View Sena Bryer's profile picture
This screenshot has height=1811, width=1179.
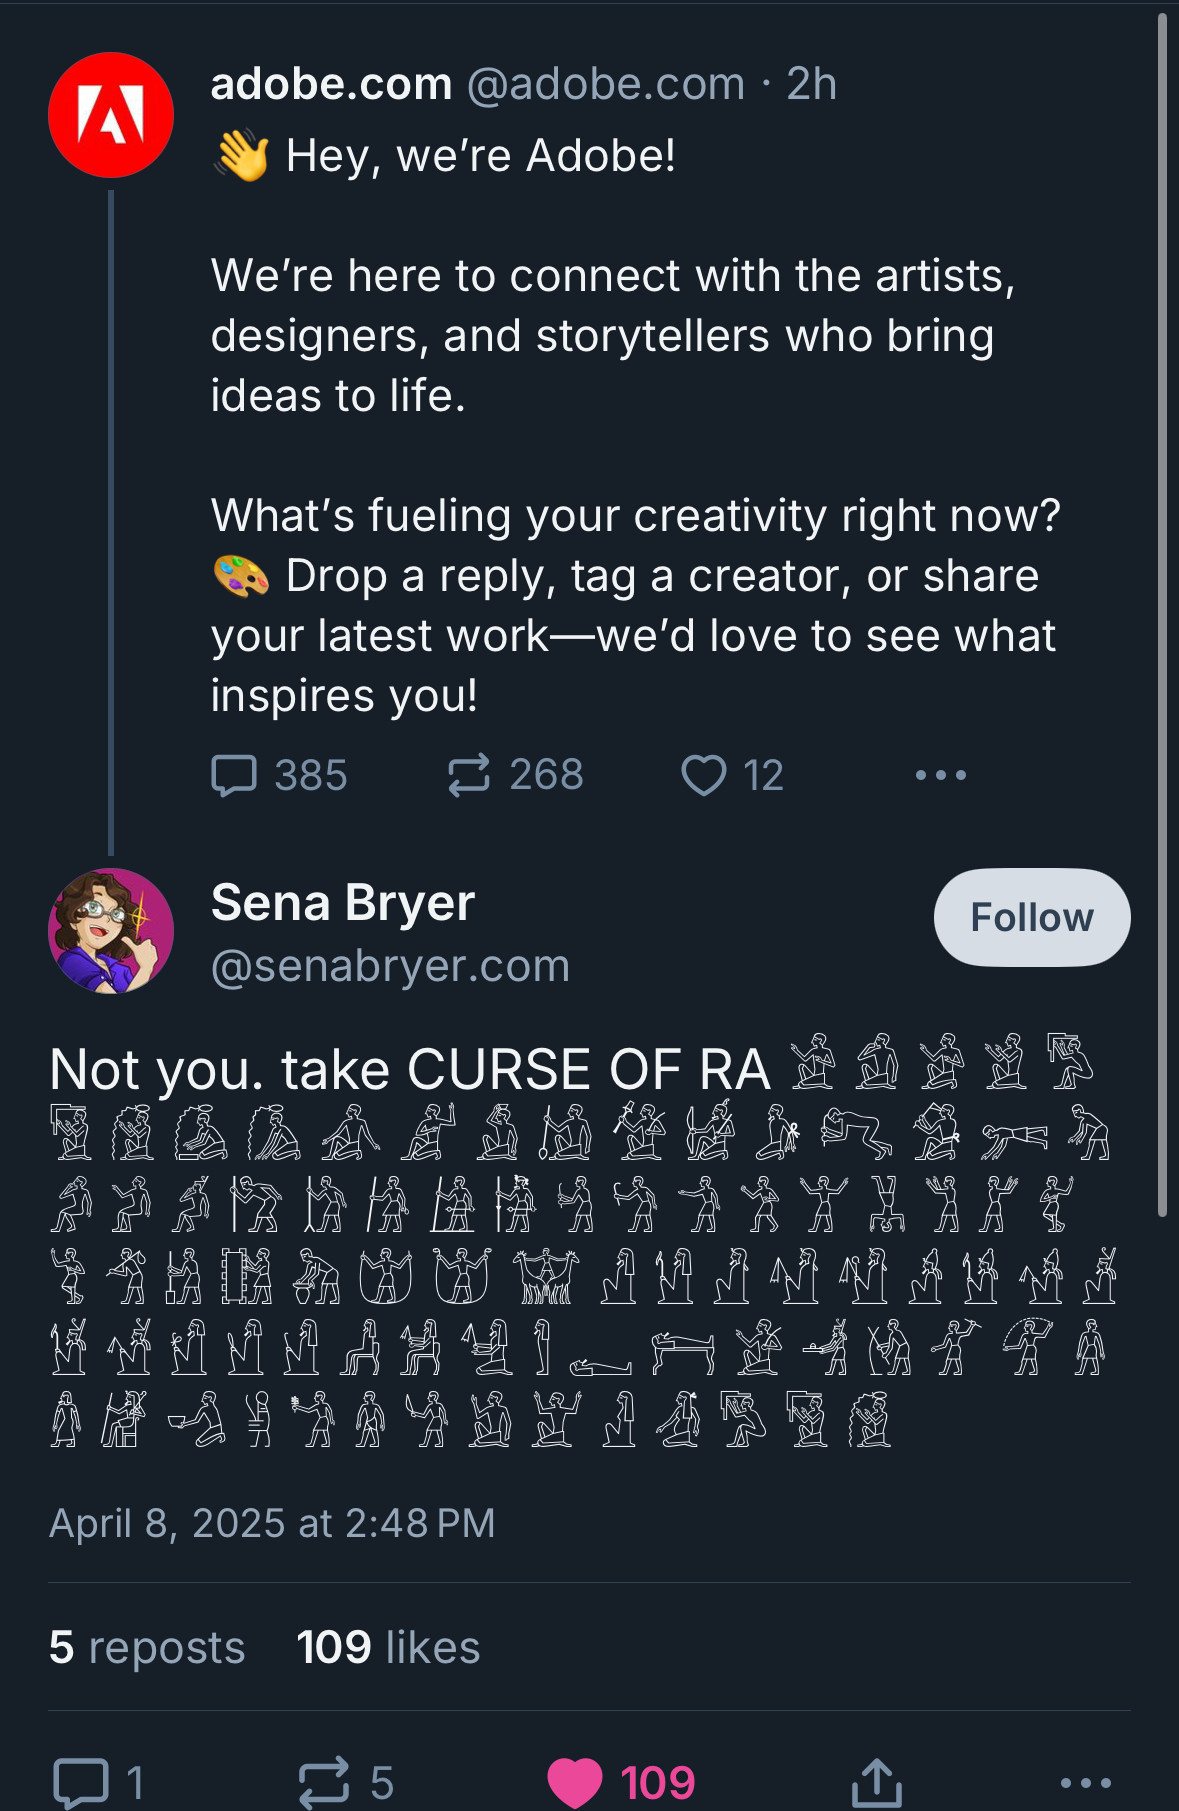coord(111,930)
